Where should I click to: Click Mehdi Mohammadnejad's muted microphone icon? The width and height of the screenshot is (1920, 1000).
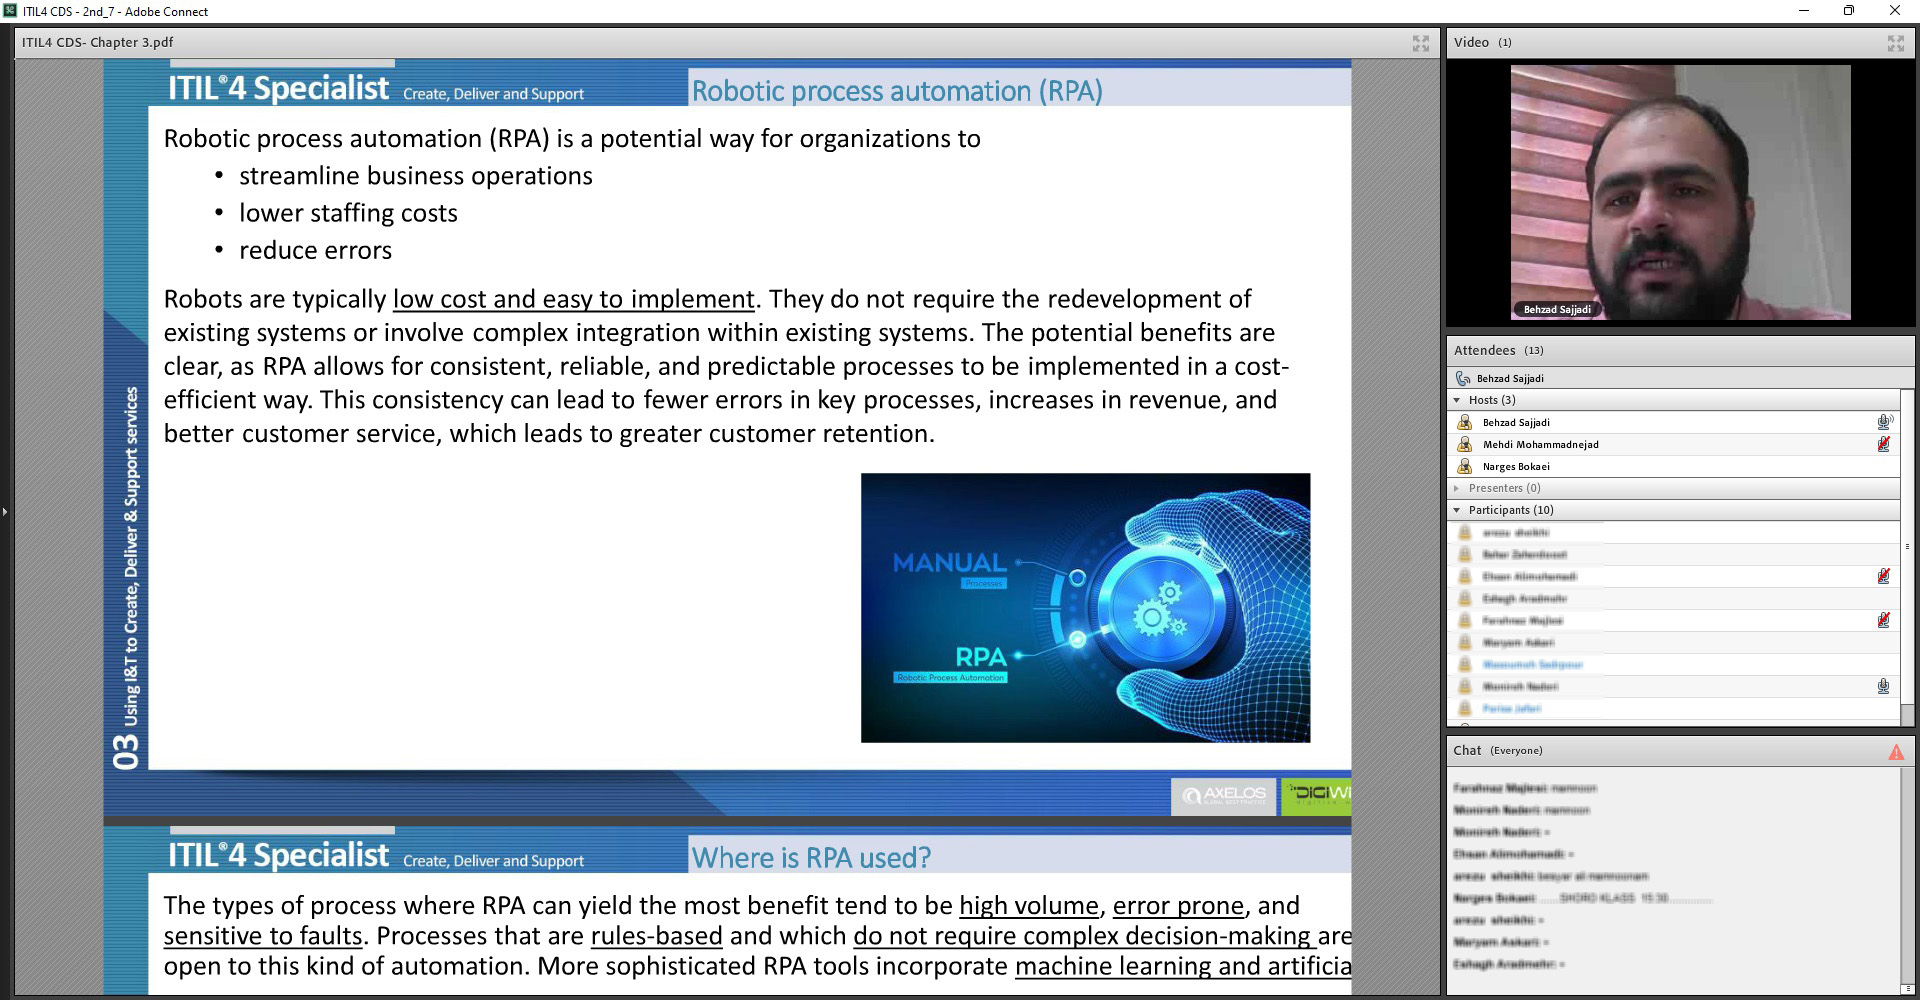[x=1883, y=444]
